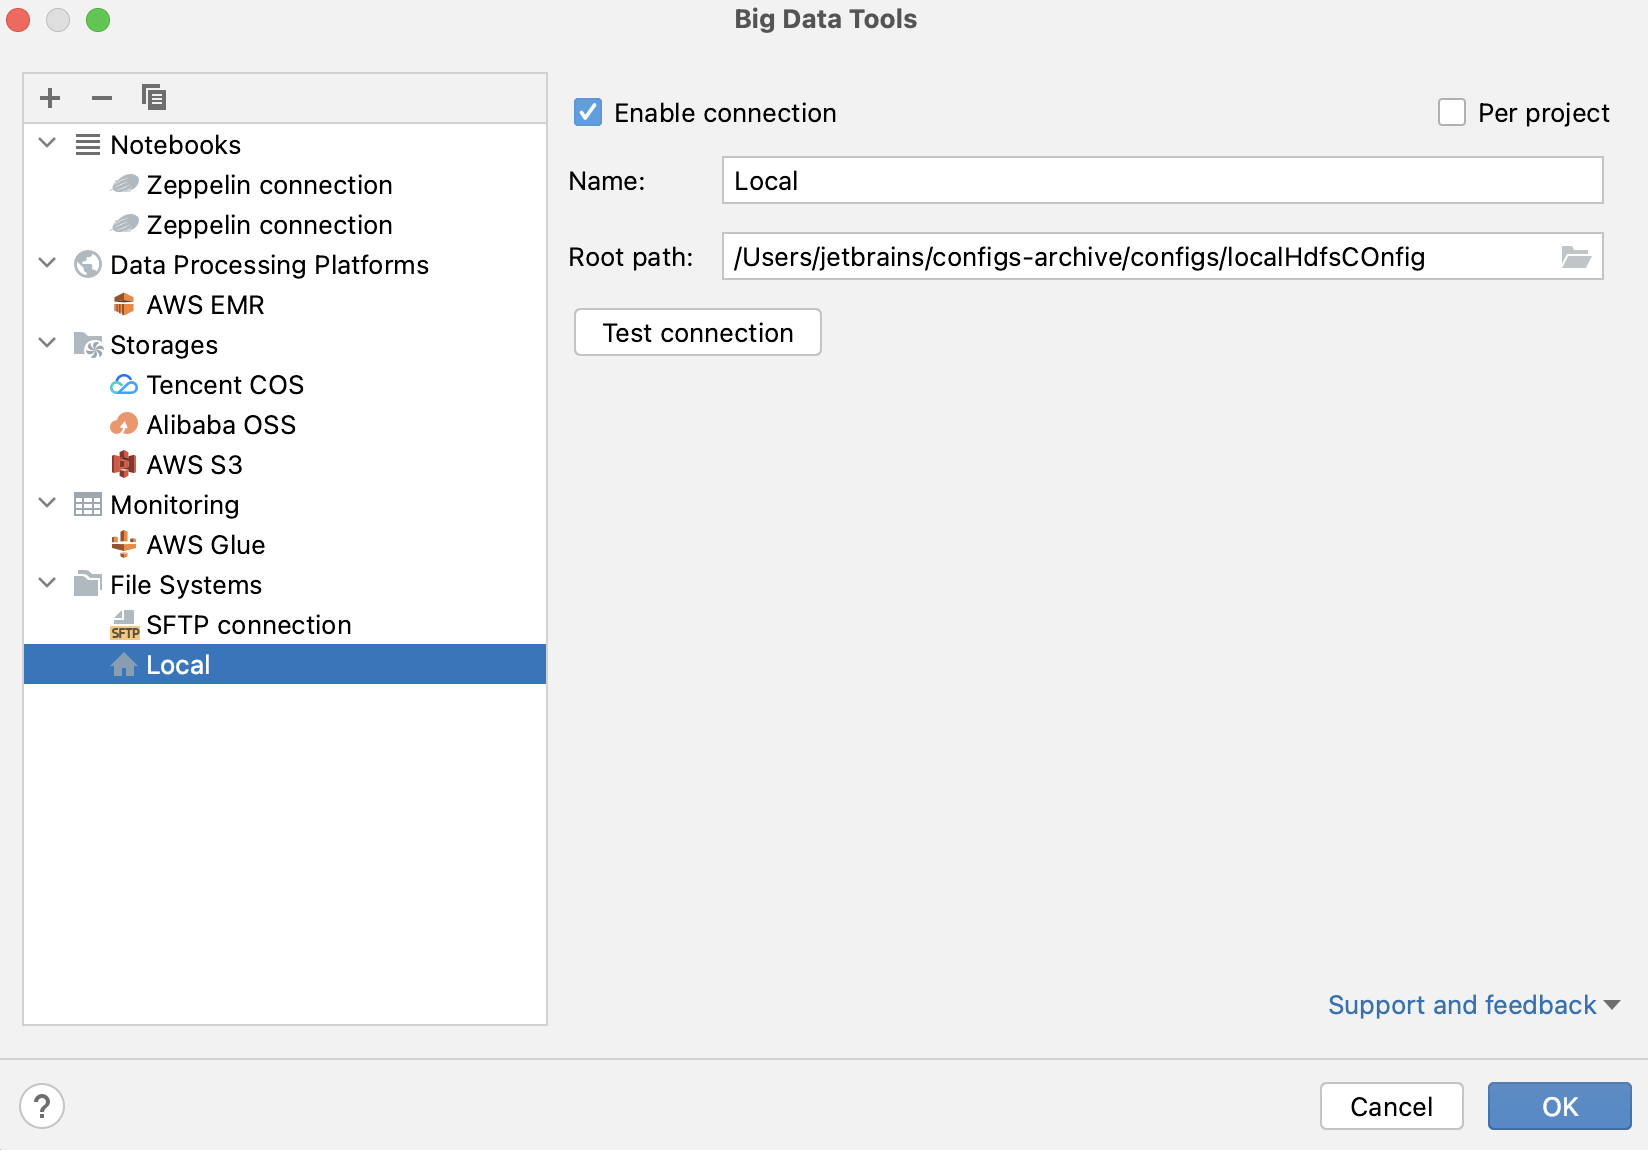Image resolution: width=1648 pixels, height=1152 pixels.
Task: Click the Cancel button
Action: click(1391, 1106)
